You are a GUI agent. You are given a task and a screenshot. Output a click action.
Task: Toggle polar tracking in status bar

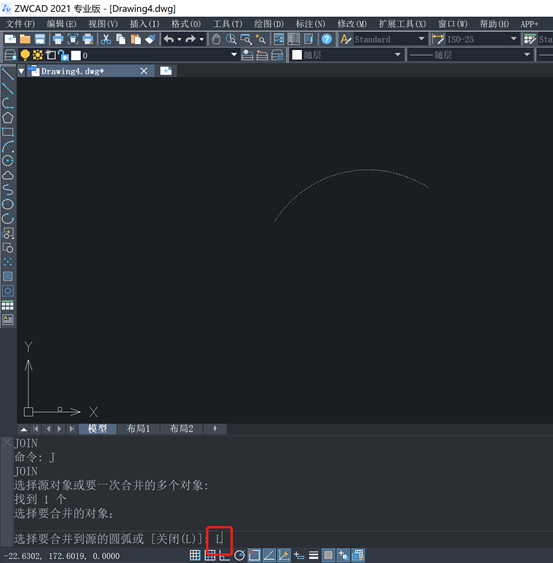coord(240,555)
